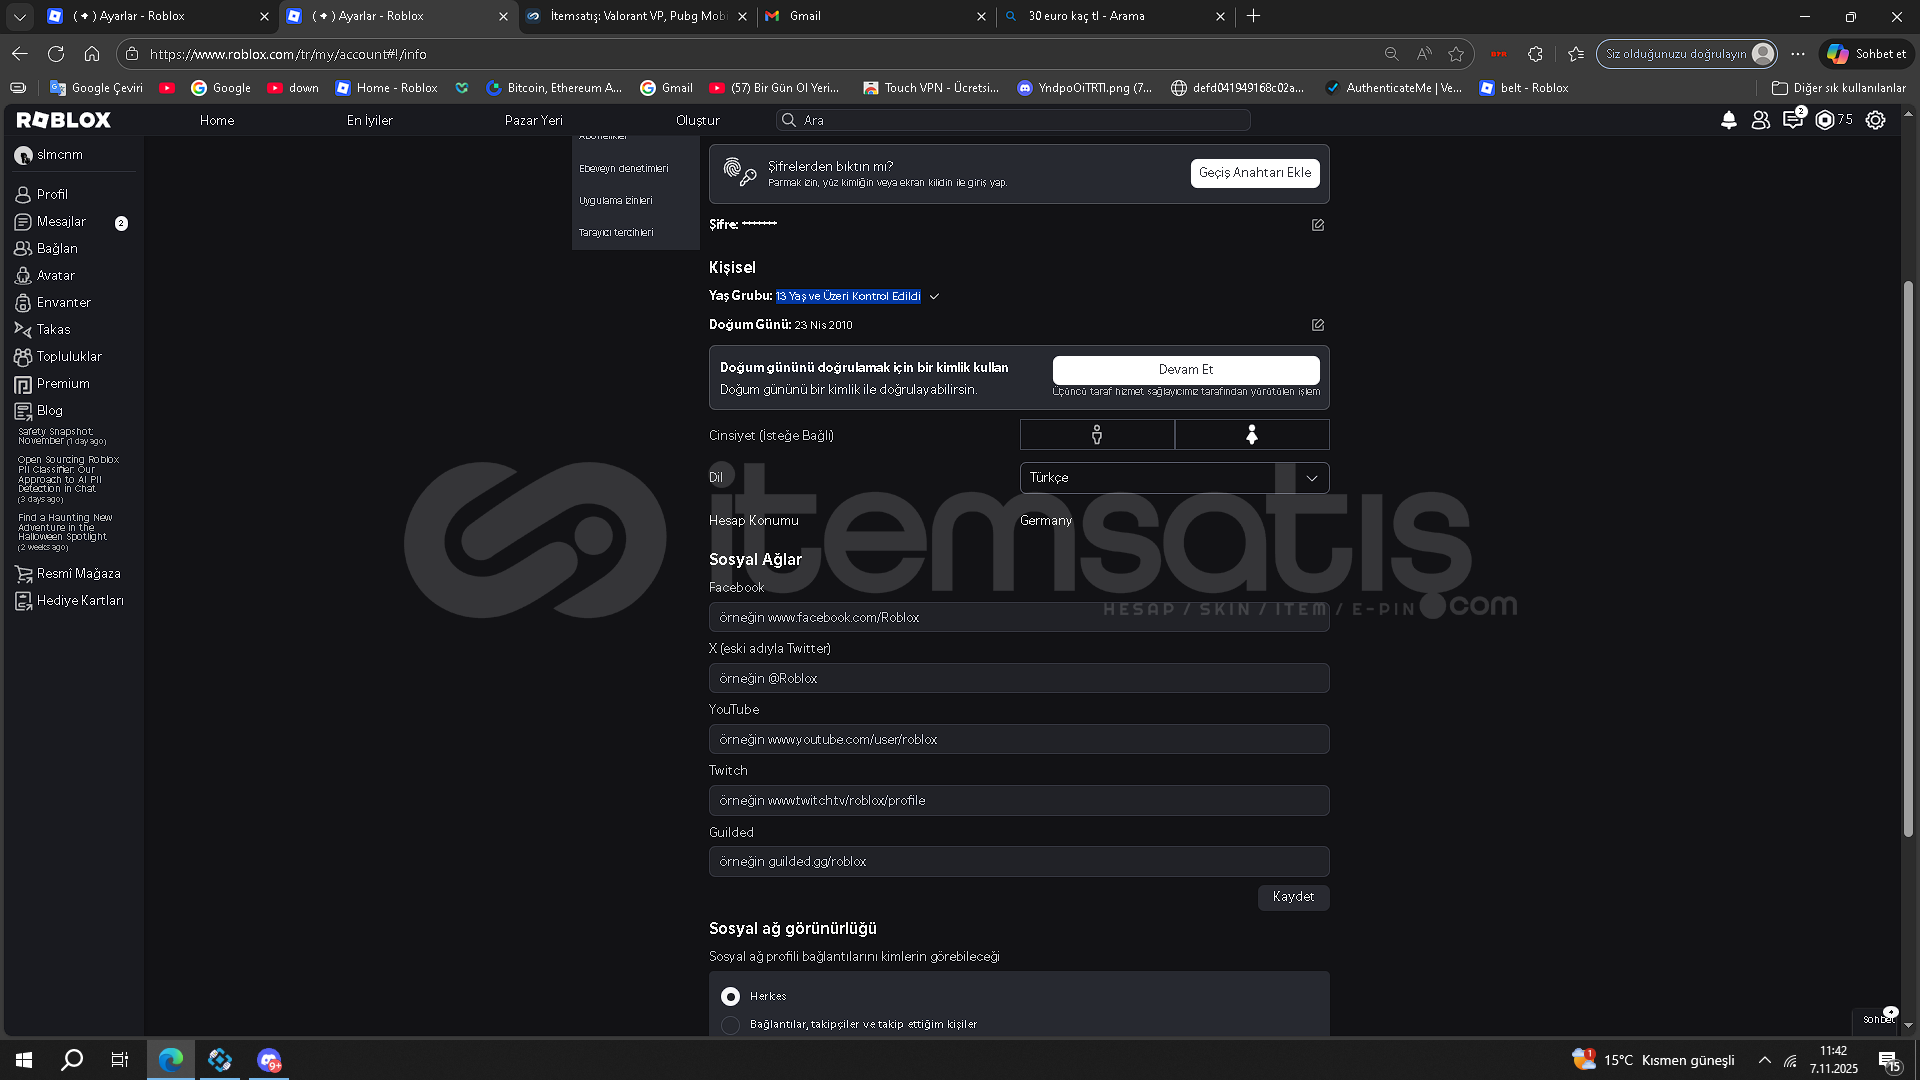Expand the Yaş Grubu chevron
Viewport: 1920px width, 1080px height.
[934, 297]
